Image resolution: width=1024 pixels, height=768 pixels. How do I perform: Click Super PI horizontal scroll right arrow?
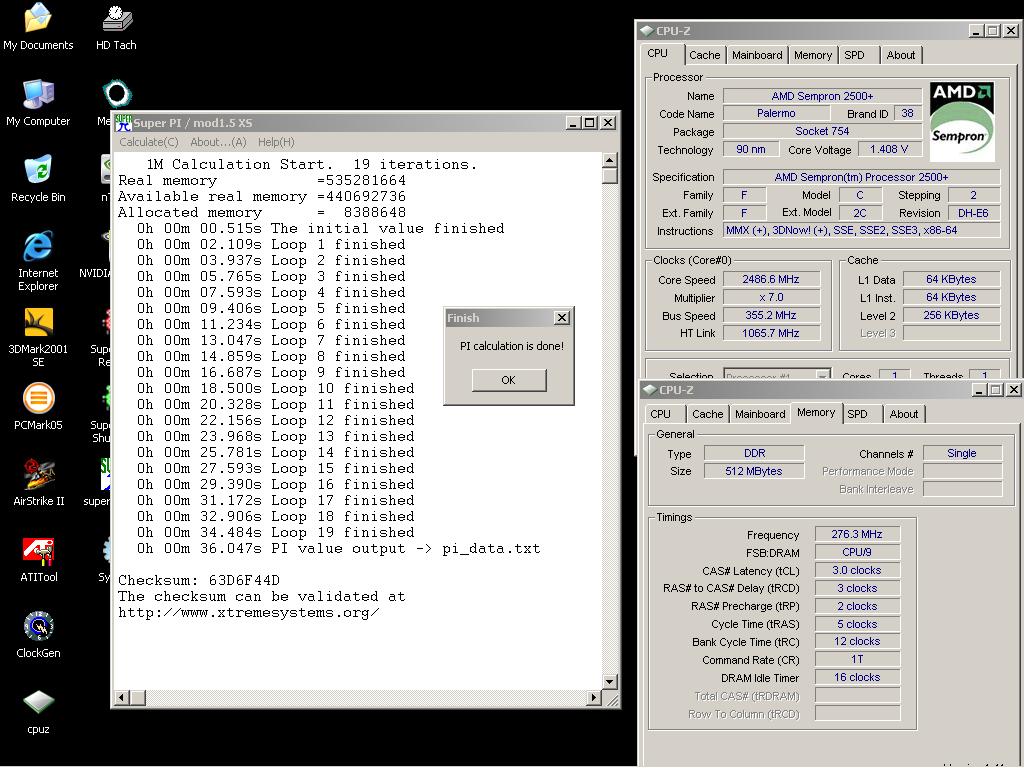(x=593, y=698)
